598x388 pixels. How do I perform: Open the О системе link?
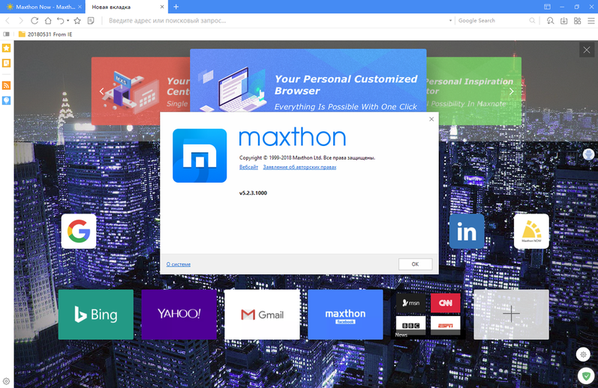tap(178, 264)
